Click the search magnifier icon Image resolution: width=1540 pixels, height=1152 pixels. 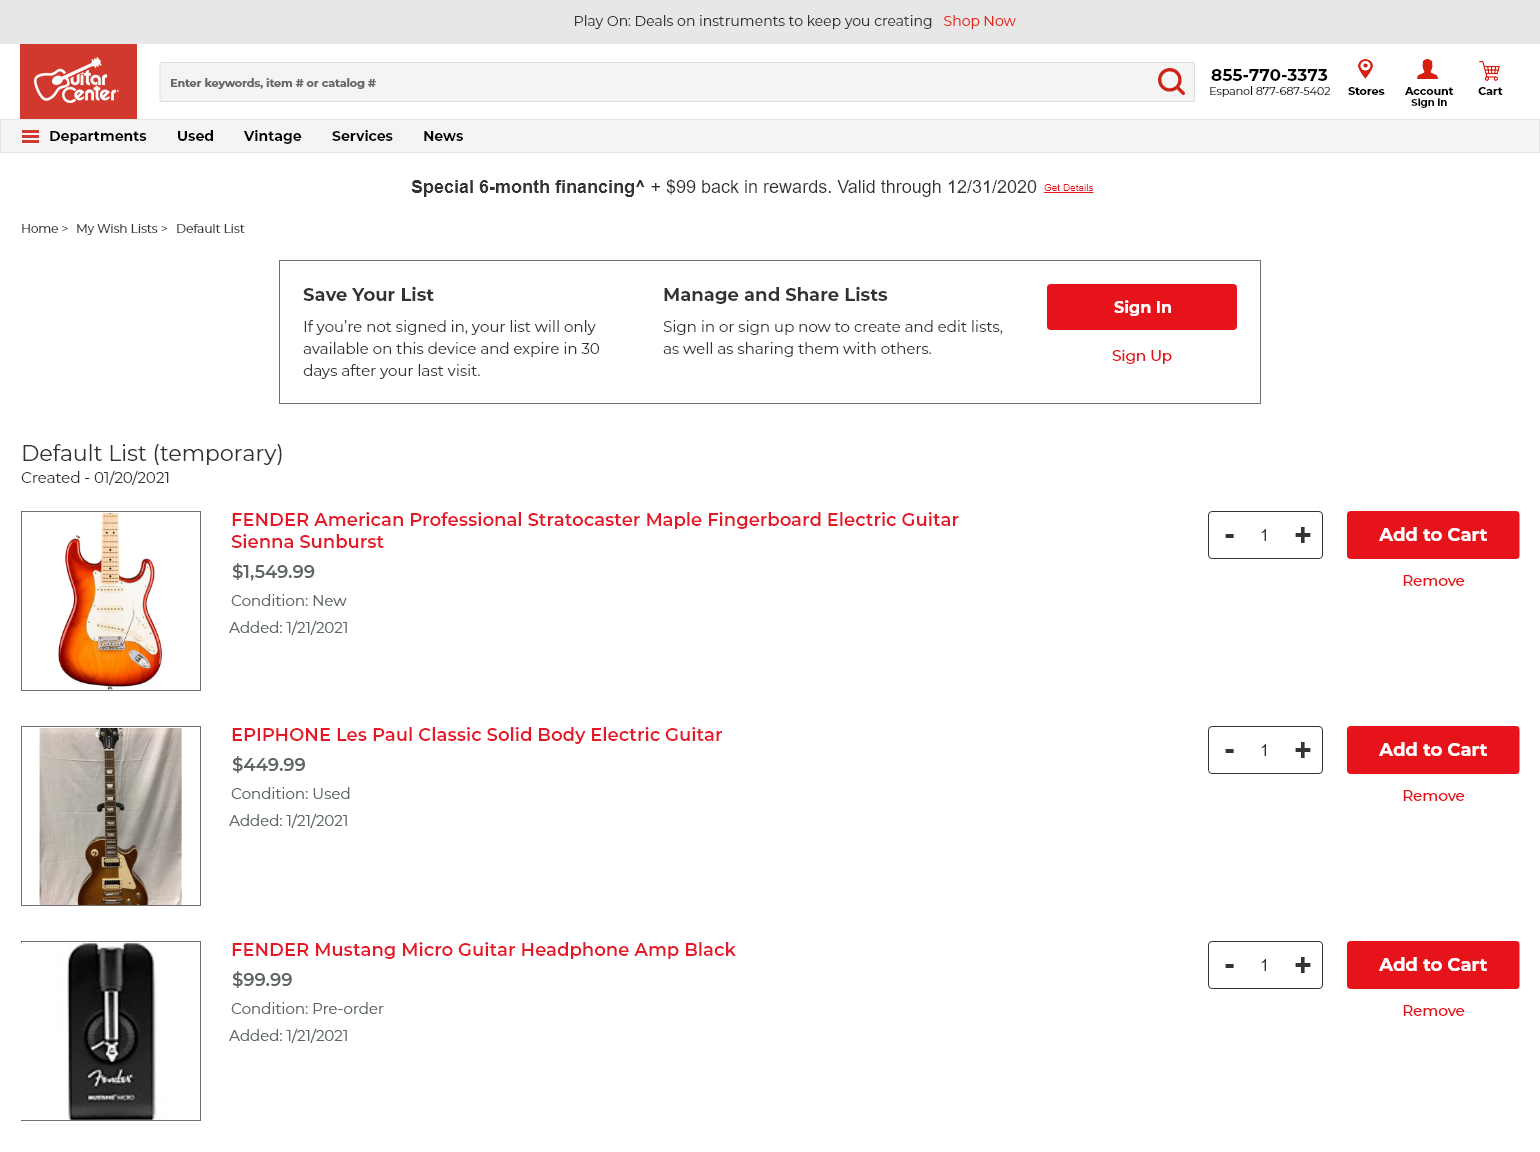coord(1171,82)
